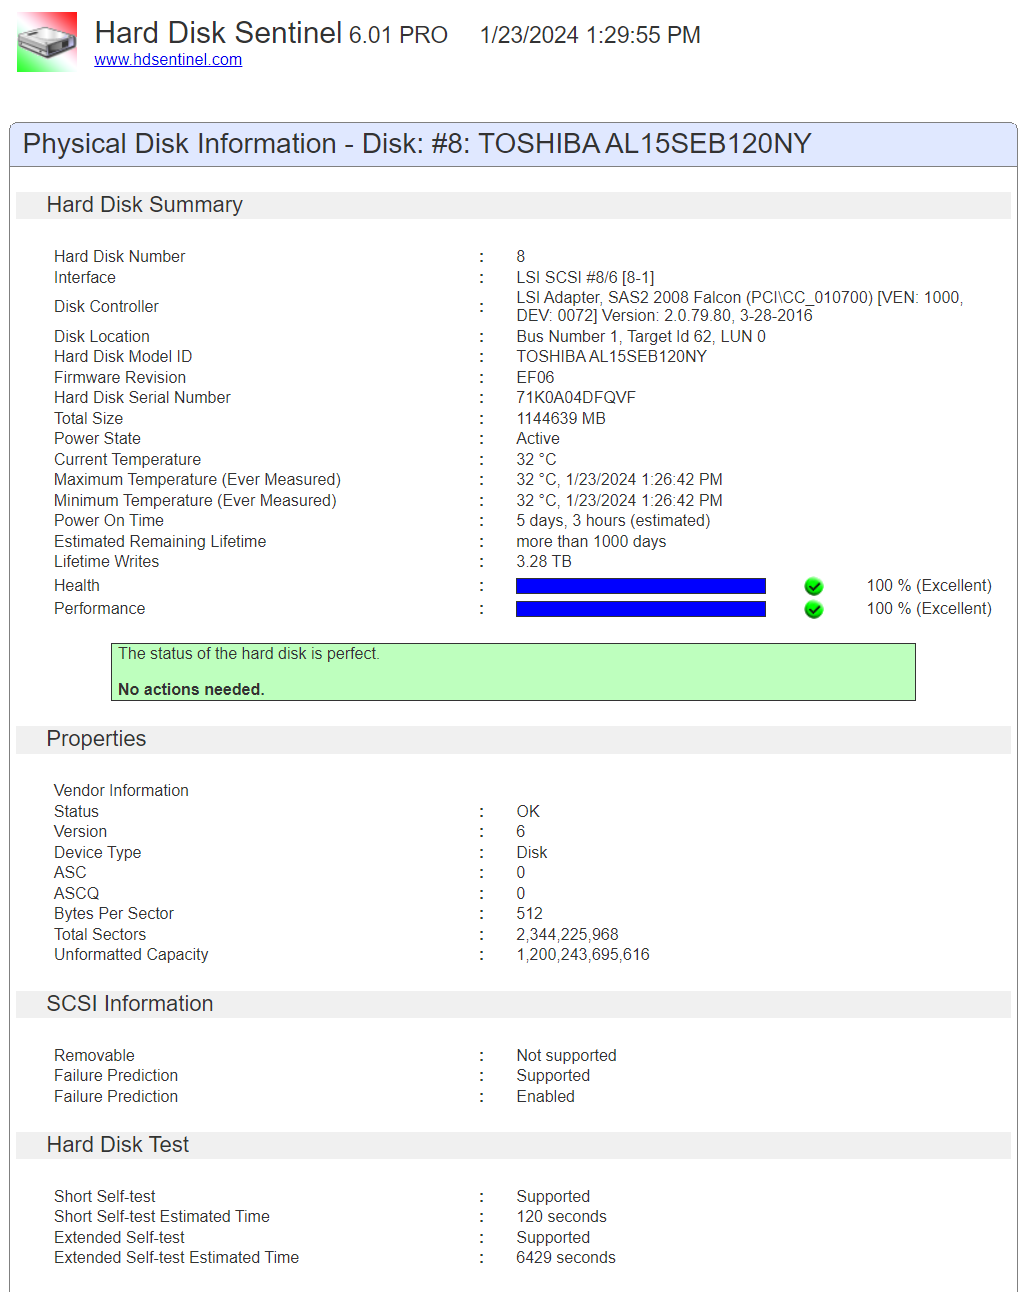Click the Hard Disk Serial Number label
Screen dimensions: 1026x1292
[x=142, y=398]
